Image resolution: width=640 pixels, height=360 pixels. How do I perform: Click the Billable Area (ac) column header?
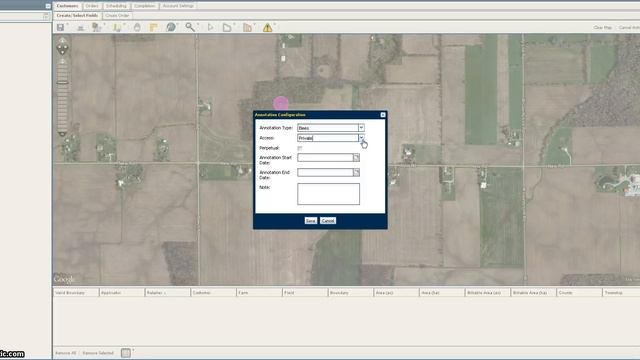click(x=487, y=293)
